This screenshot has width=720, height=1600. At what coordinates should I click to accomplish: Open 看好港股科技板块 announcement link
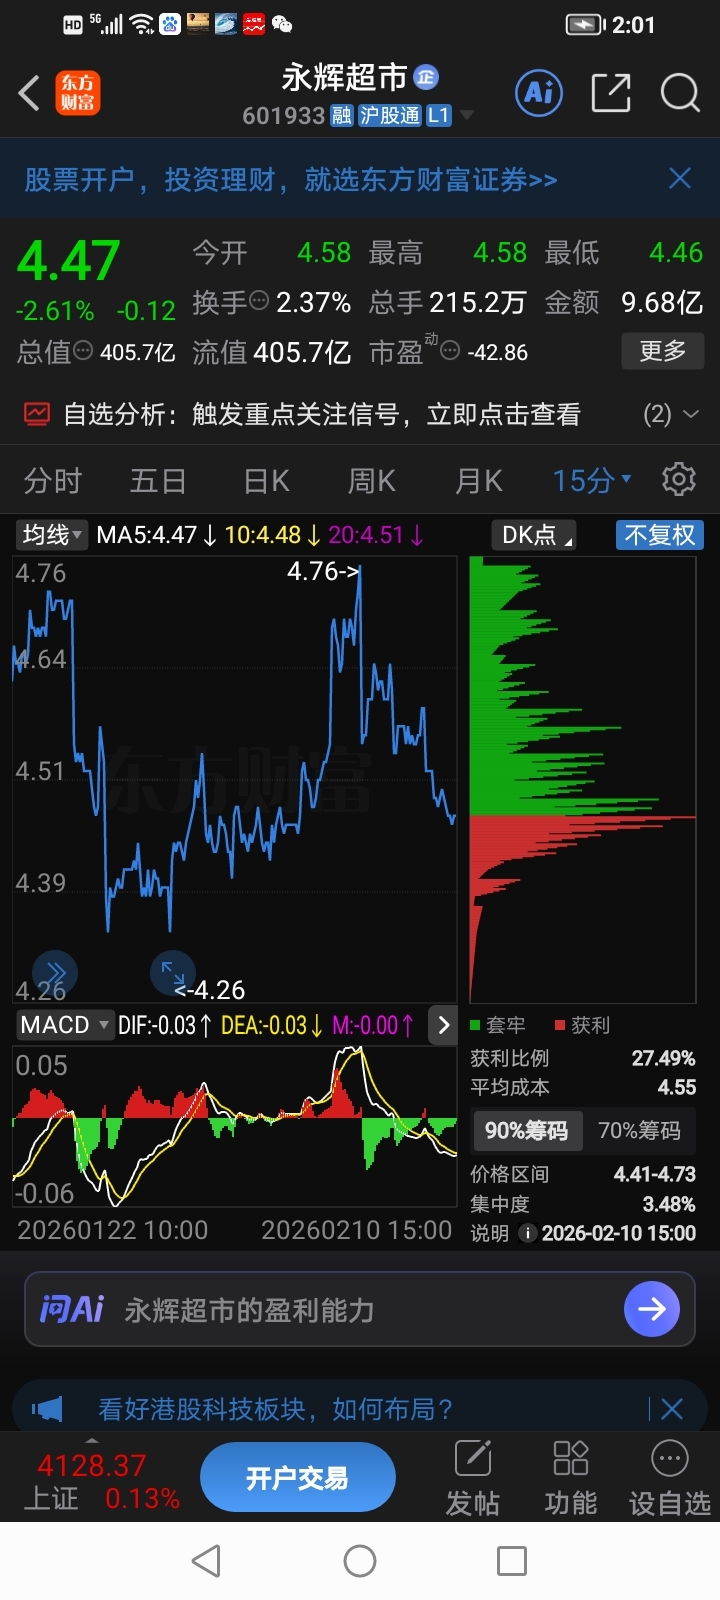coord(275,1409)
